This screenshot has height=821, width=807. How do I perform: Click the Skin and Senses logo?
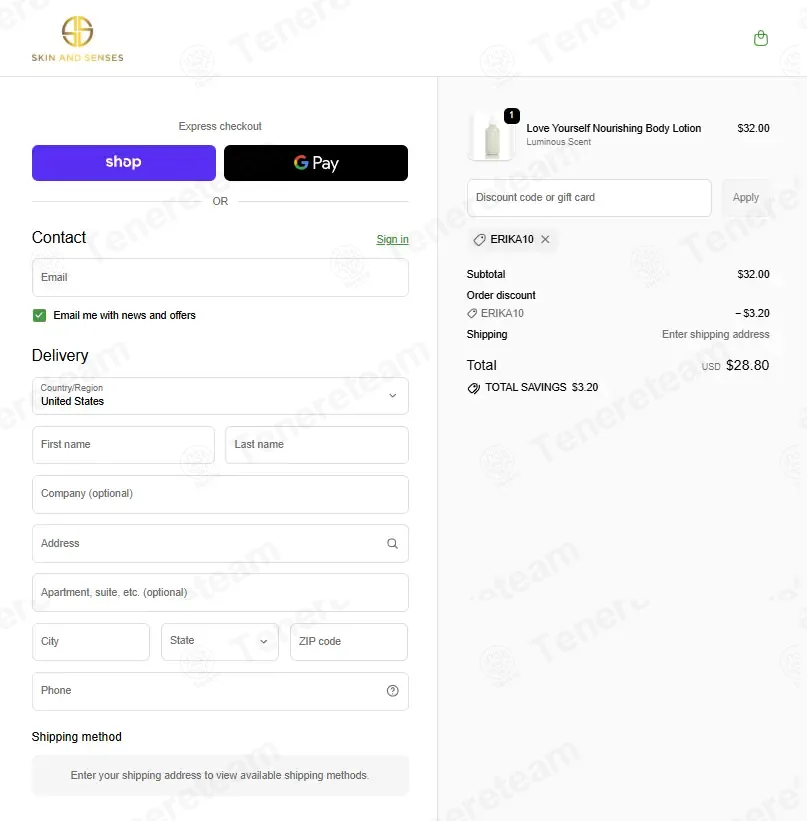coord(78,39)
